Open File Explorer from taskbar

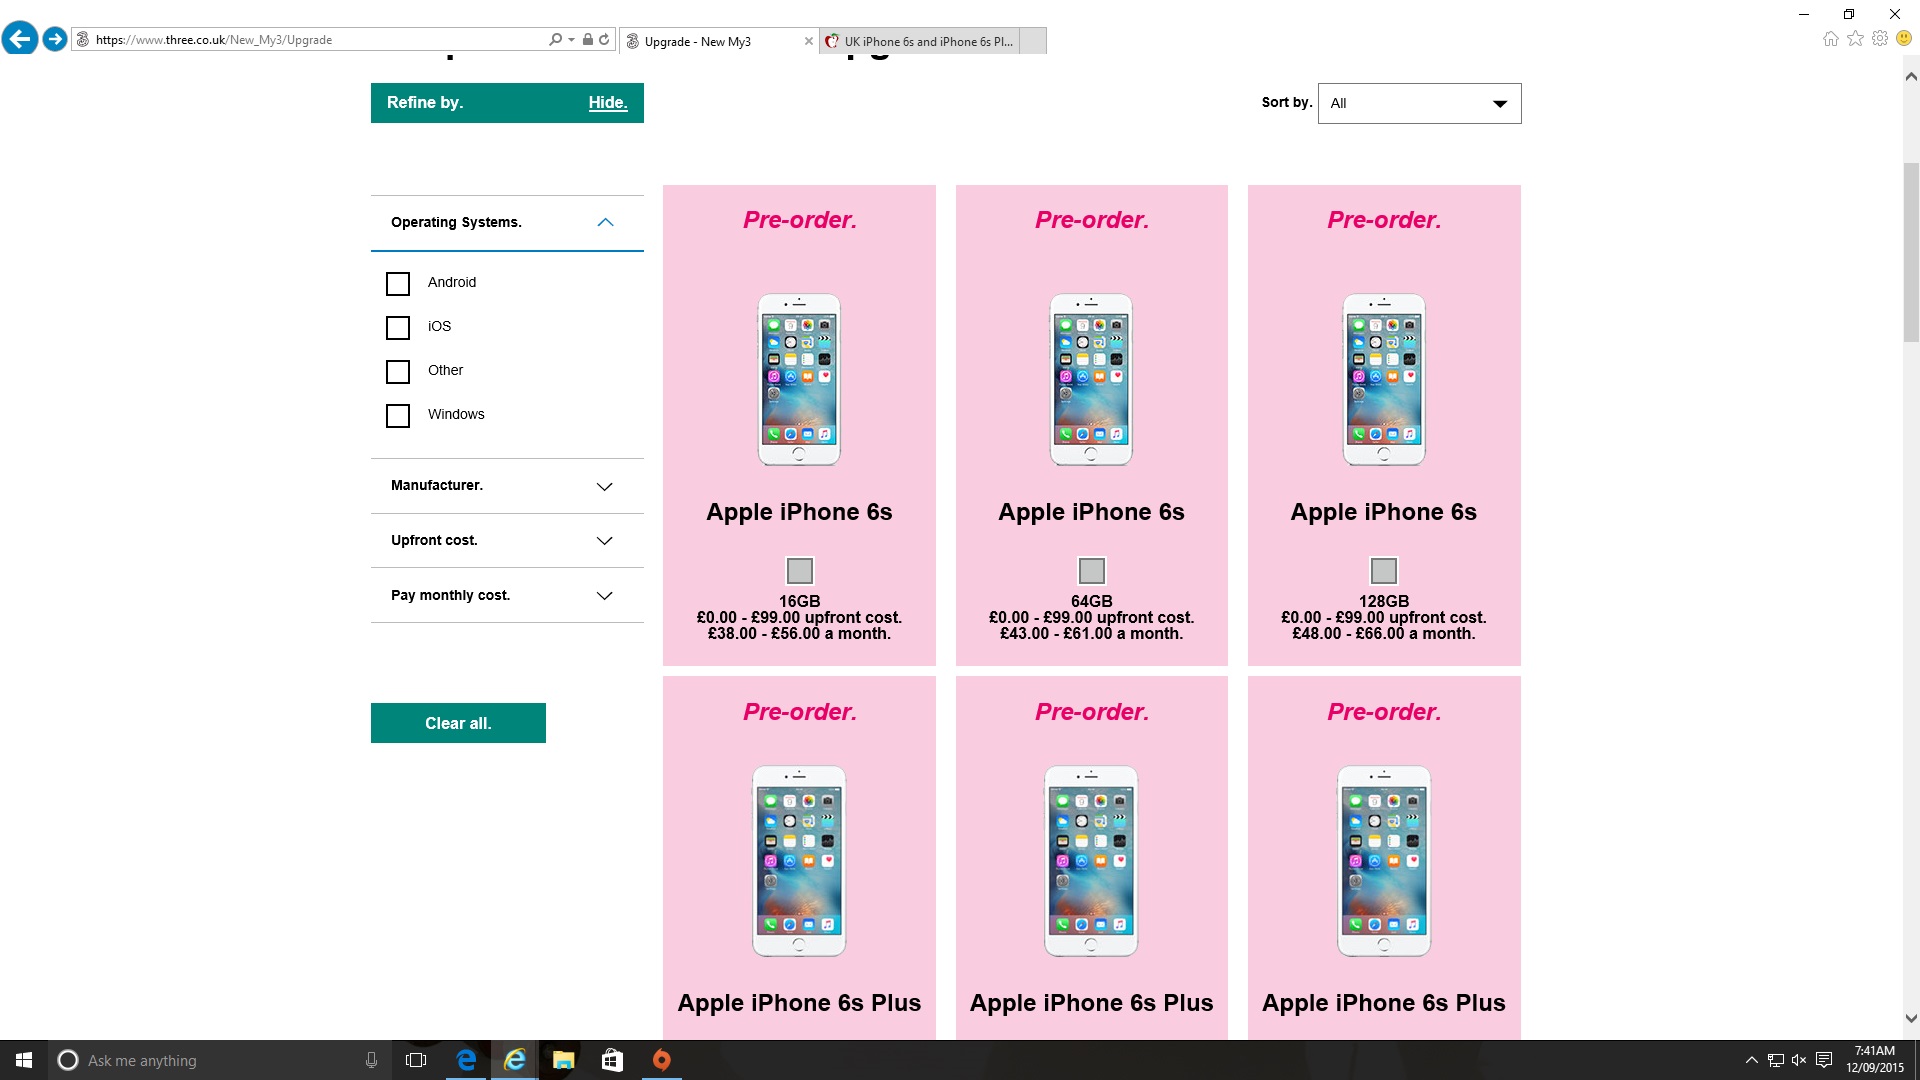click(563, 1060)
